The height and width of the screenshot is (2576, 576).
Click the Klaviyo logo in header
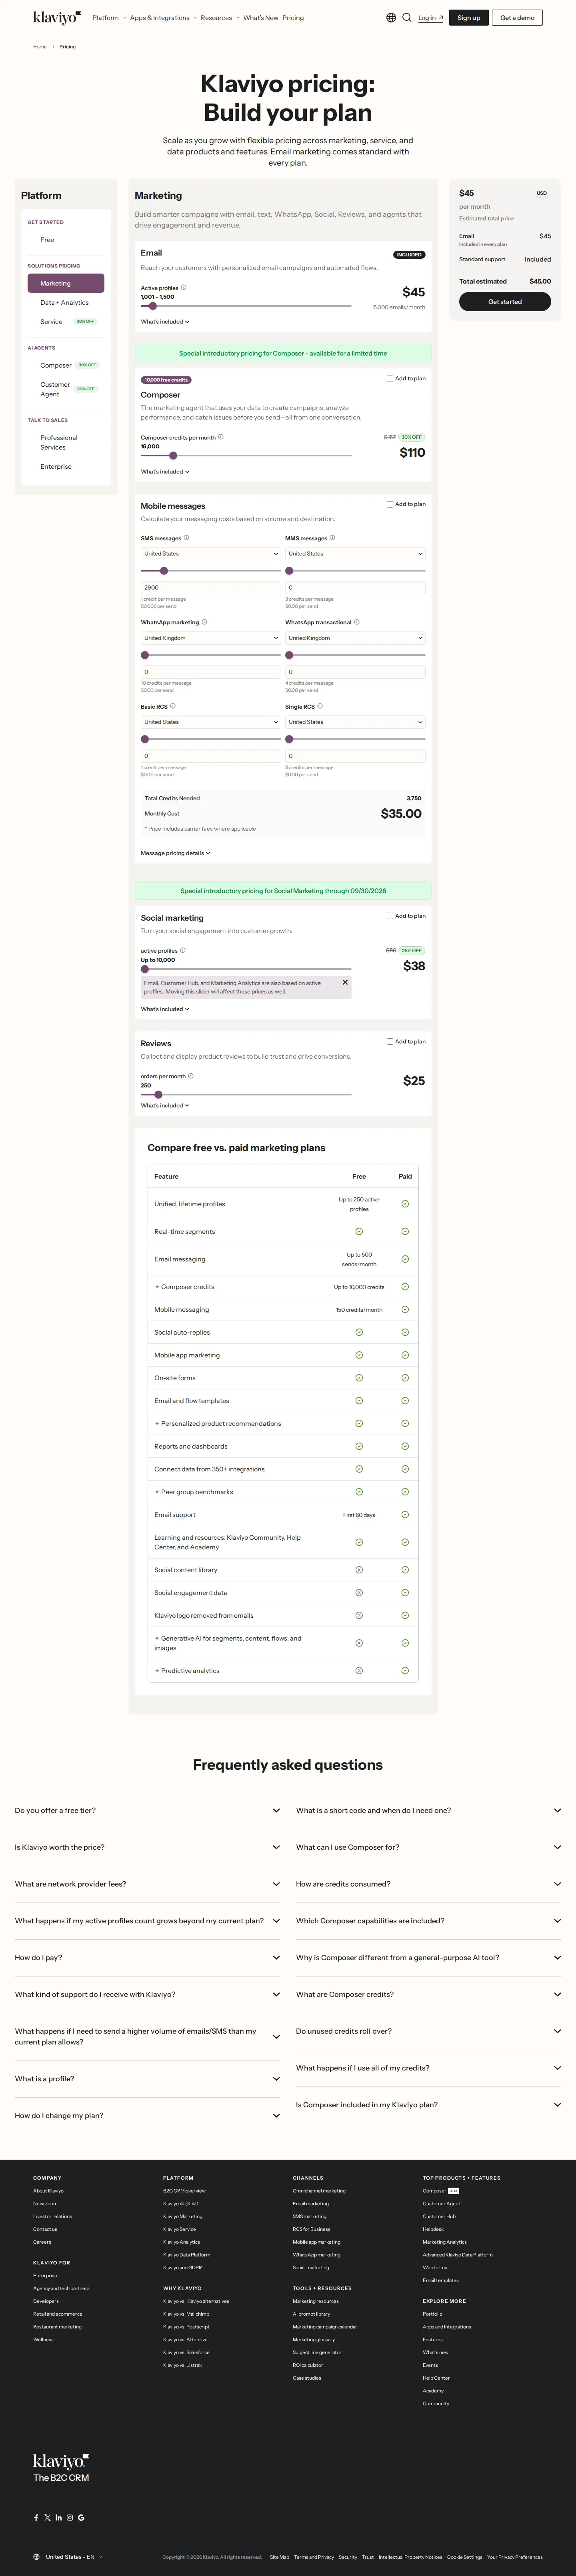(x=56, y=18)
